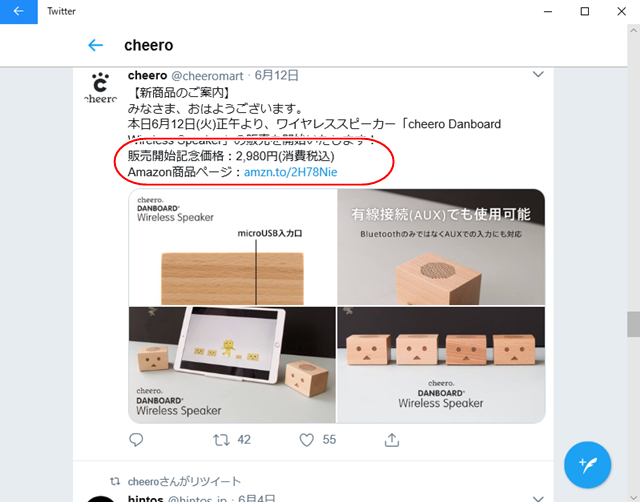Click the vertical scrollbar thumb
The image size is (640, 502).
pos(633,324)
